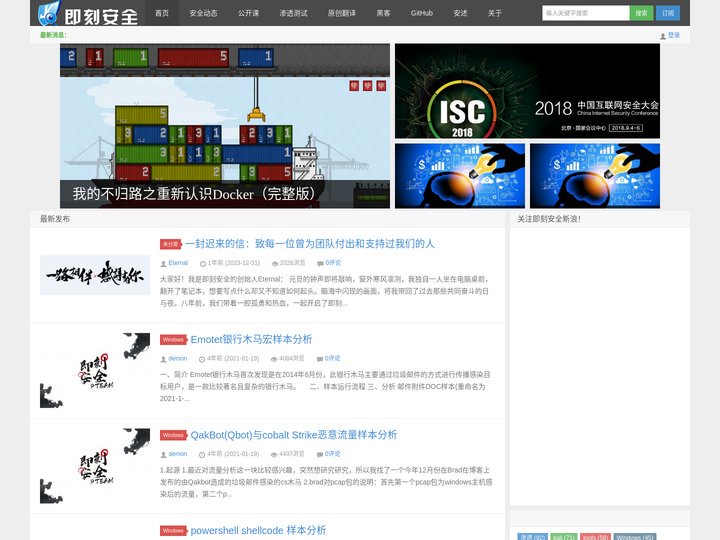Open powershell shellcode 样本分析 article title
This screenshot has width=720, height=540.
click(258, 530)
